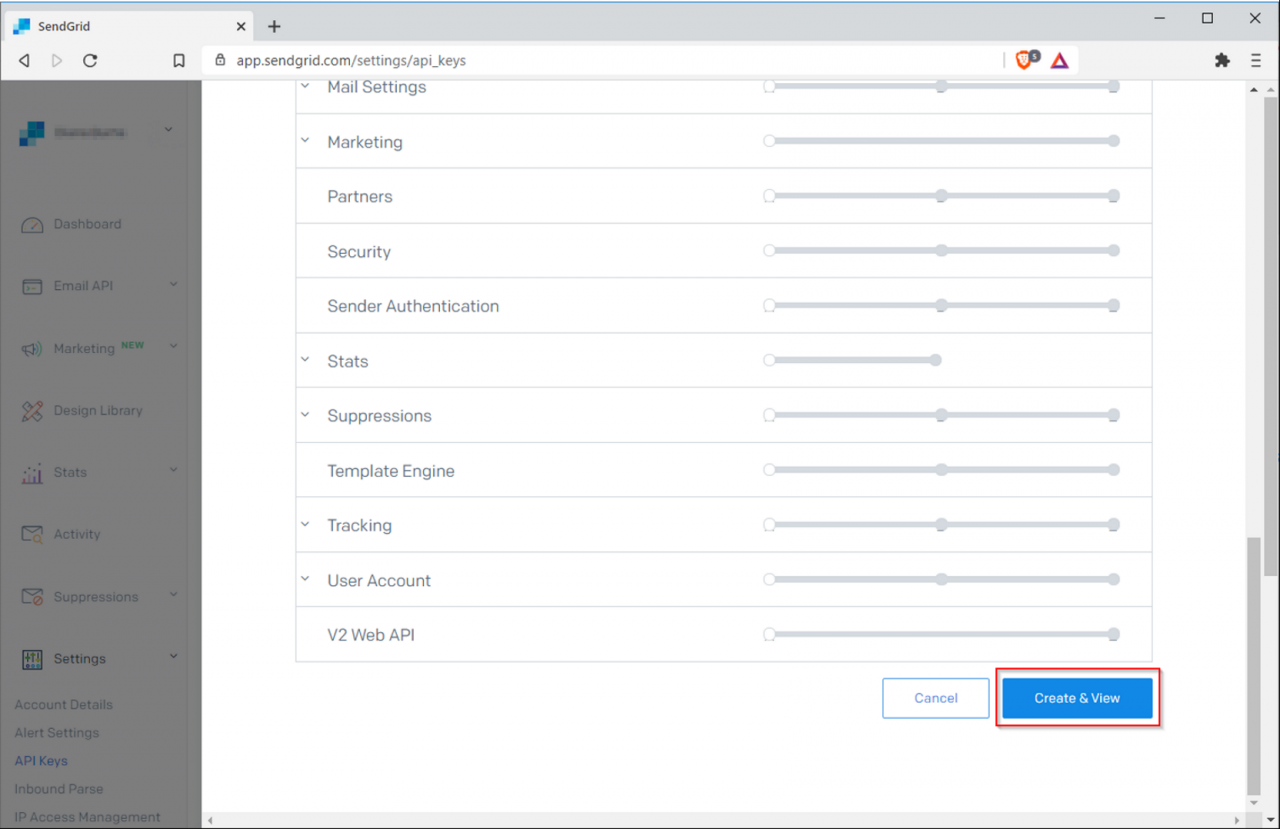The width and height of the screenshot is (1280, 829).
Task: Set Template Engine slider to Read Access
Action: pos(941,469)
